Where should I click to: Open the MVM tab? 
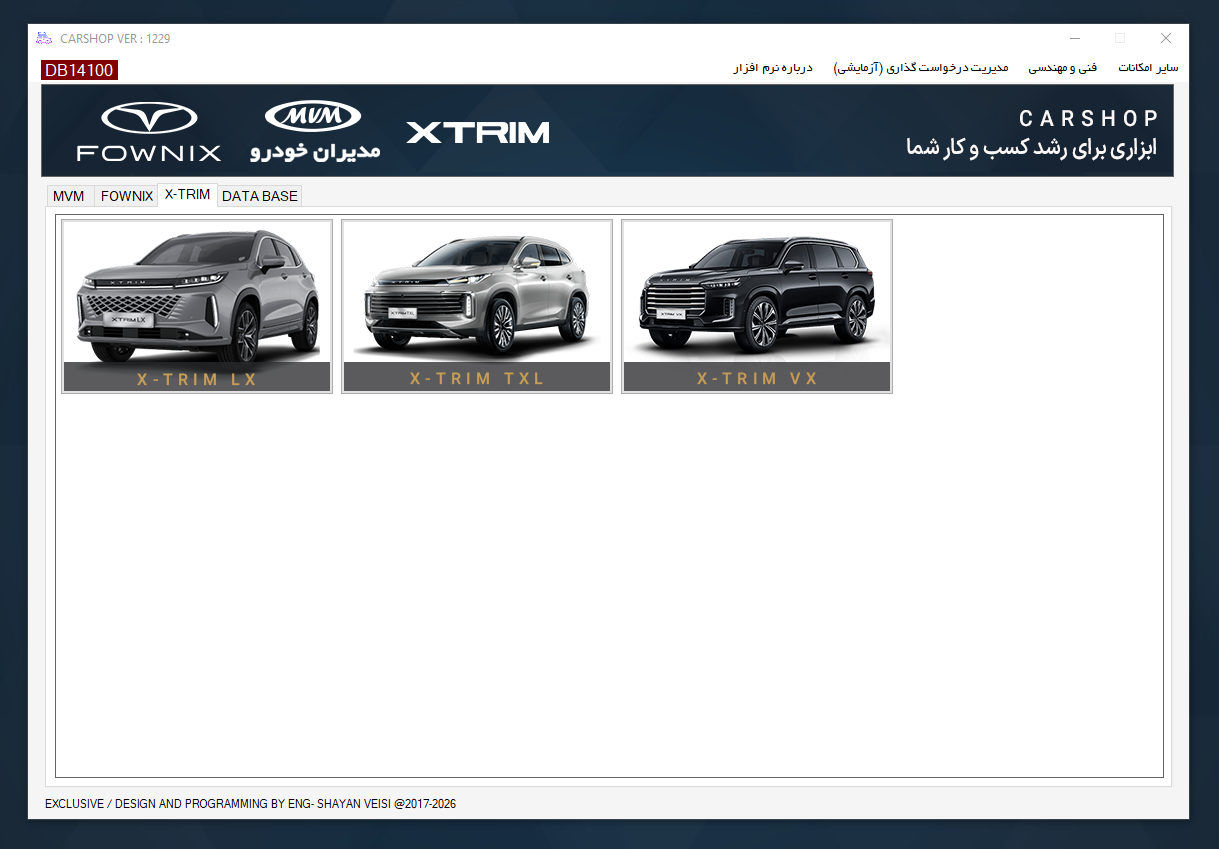point(69,196)
